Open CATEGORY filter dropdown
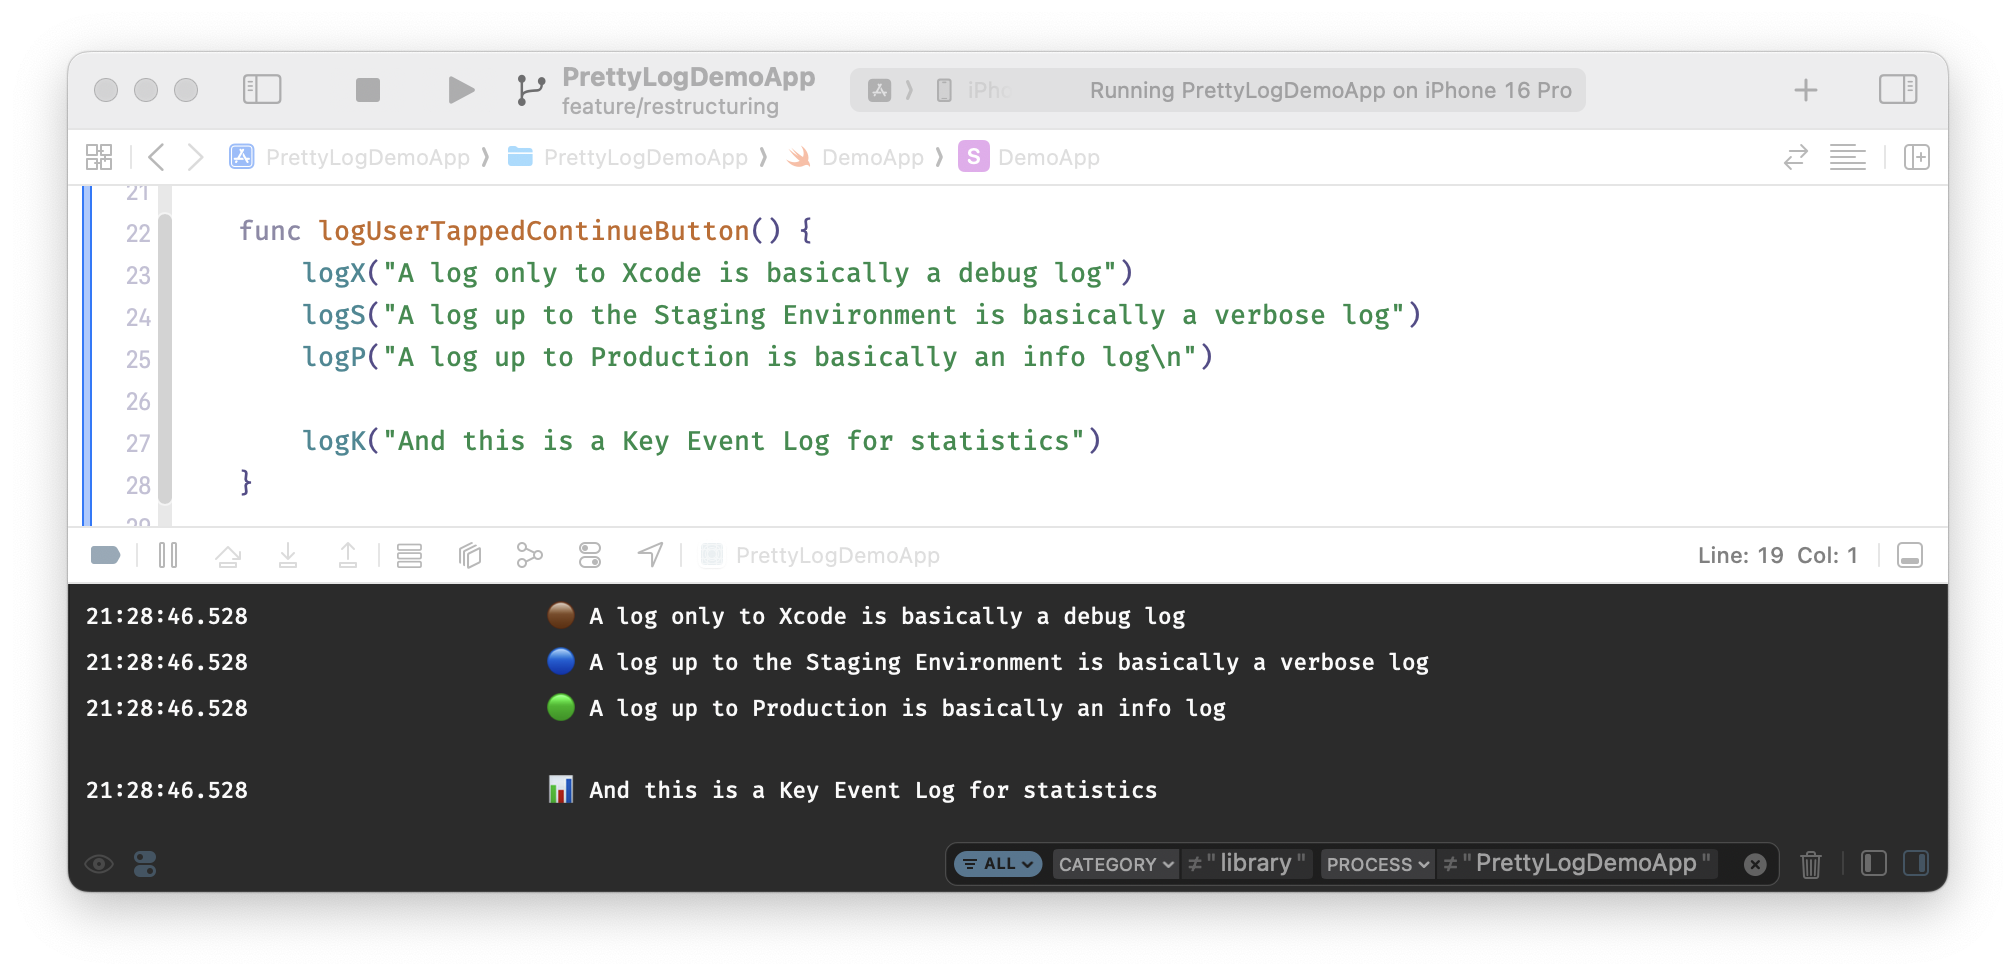The width and height of the screenshot is (2016, 976). [1116, 864]
